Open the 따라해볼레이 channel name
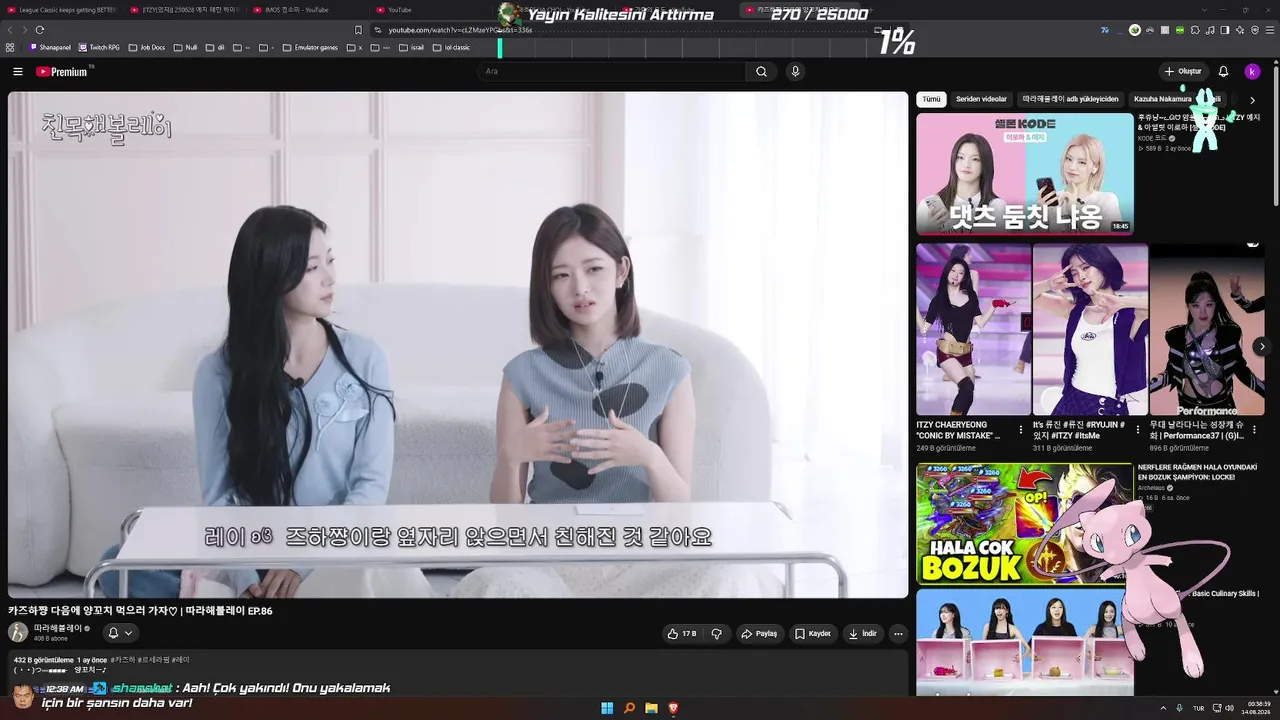 click(x=58, y=628)
